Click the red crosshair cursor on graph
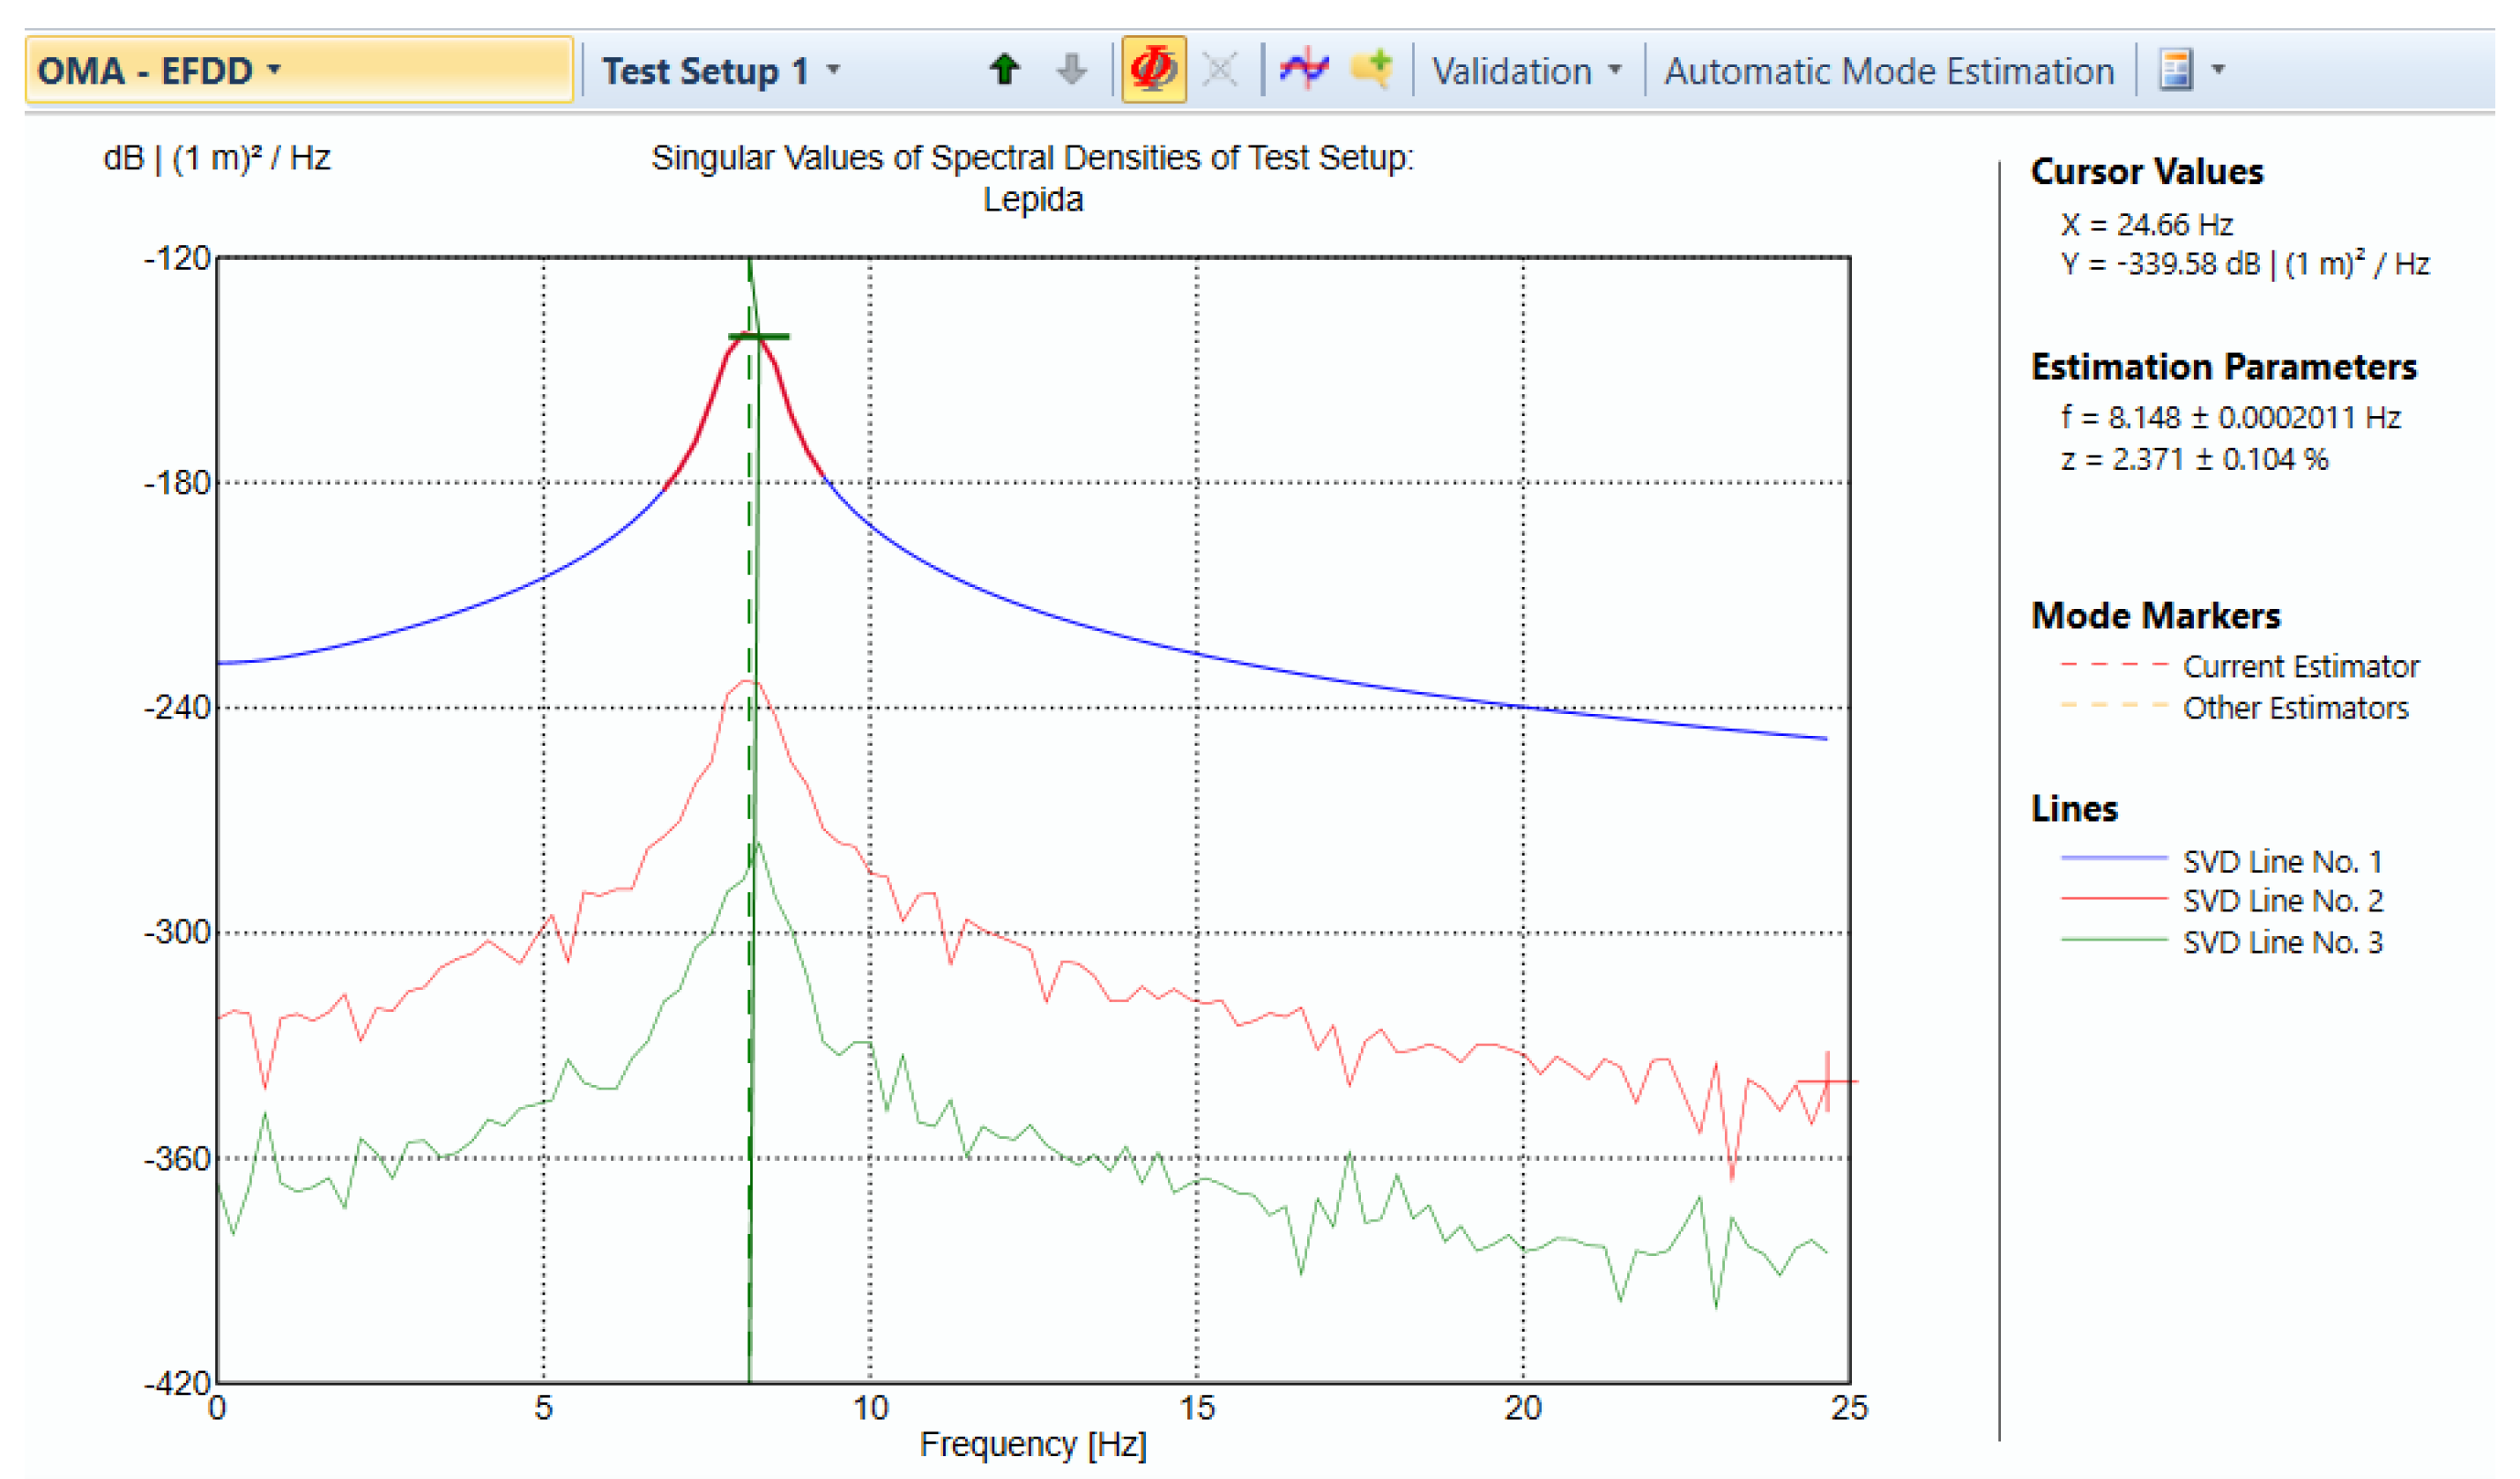The width and height of the screenshot is (2520, 1479). (1827, 1081)
